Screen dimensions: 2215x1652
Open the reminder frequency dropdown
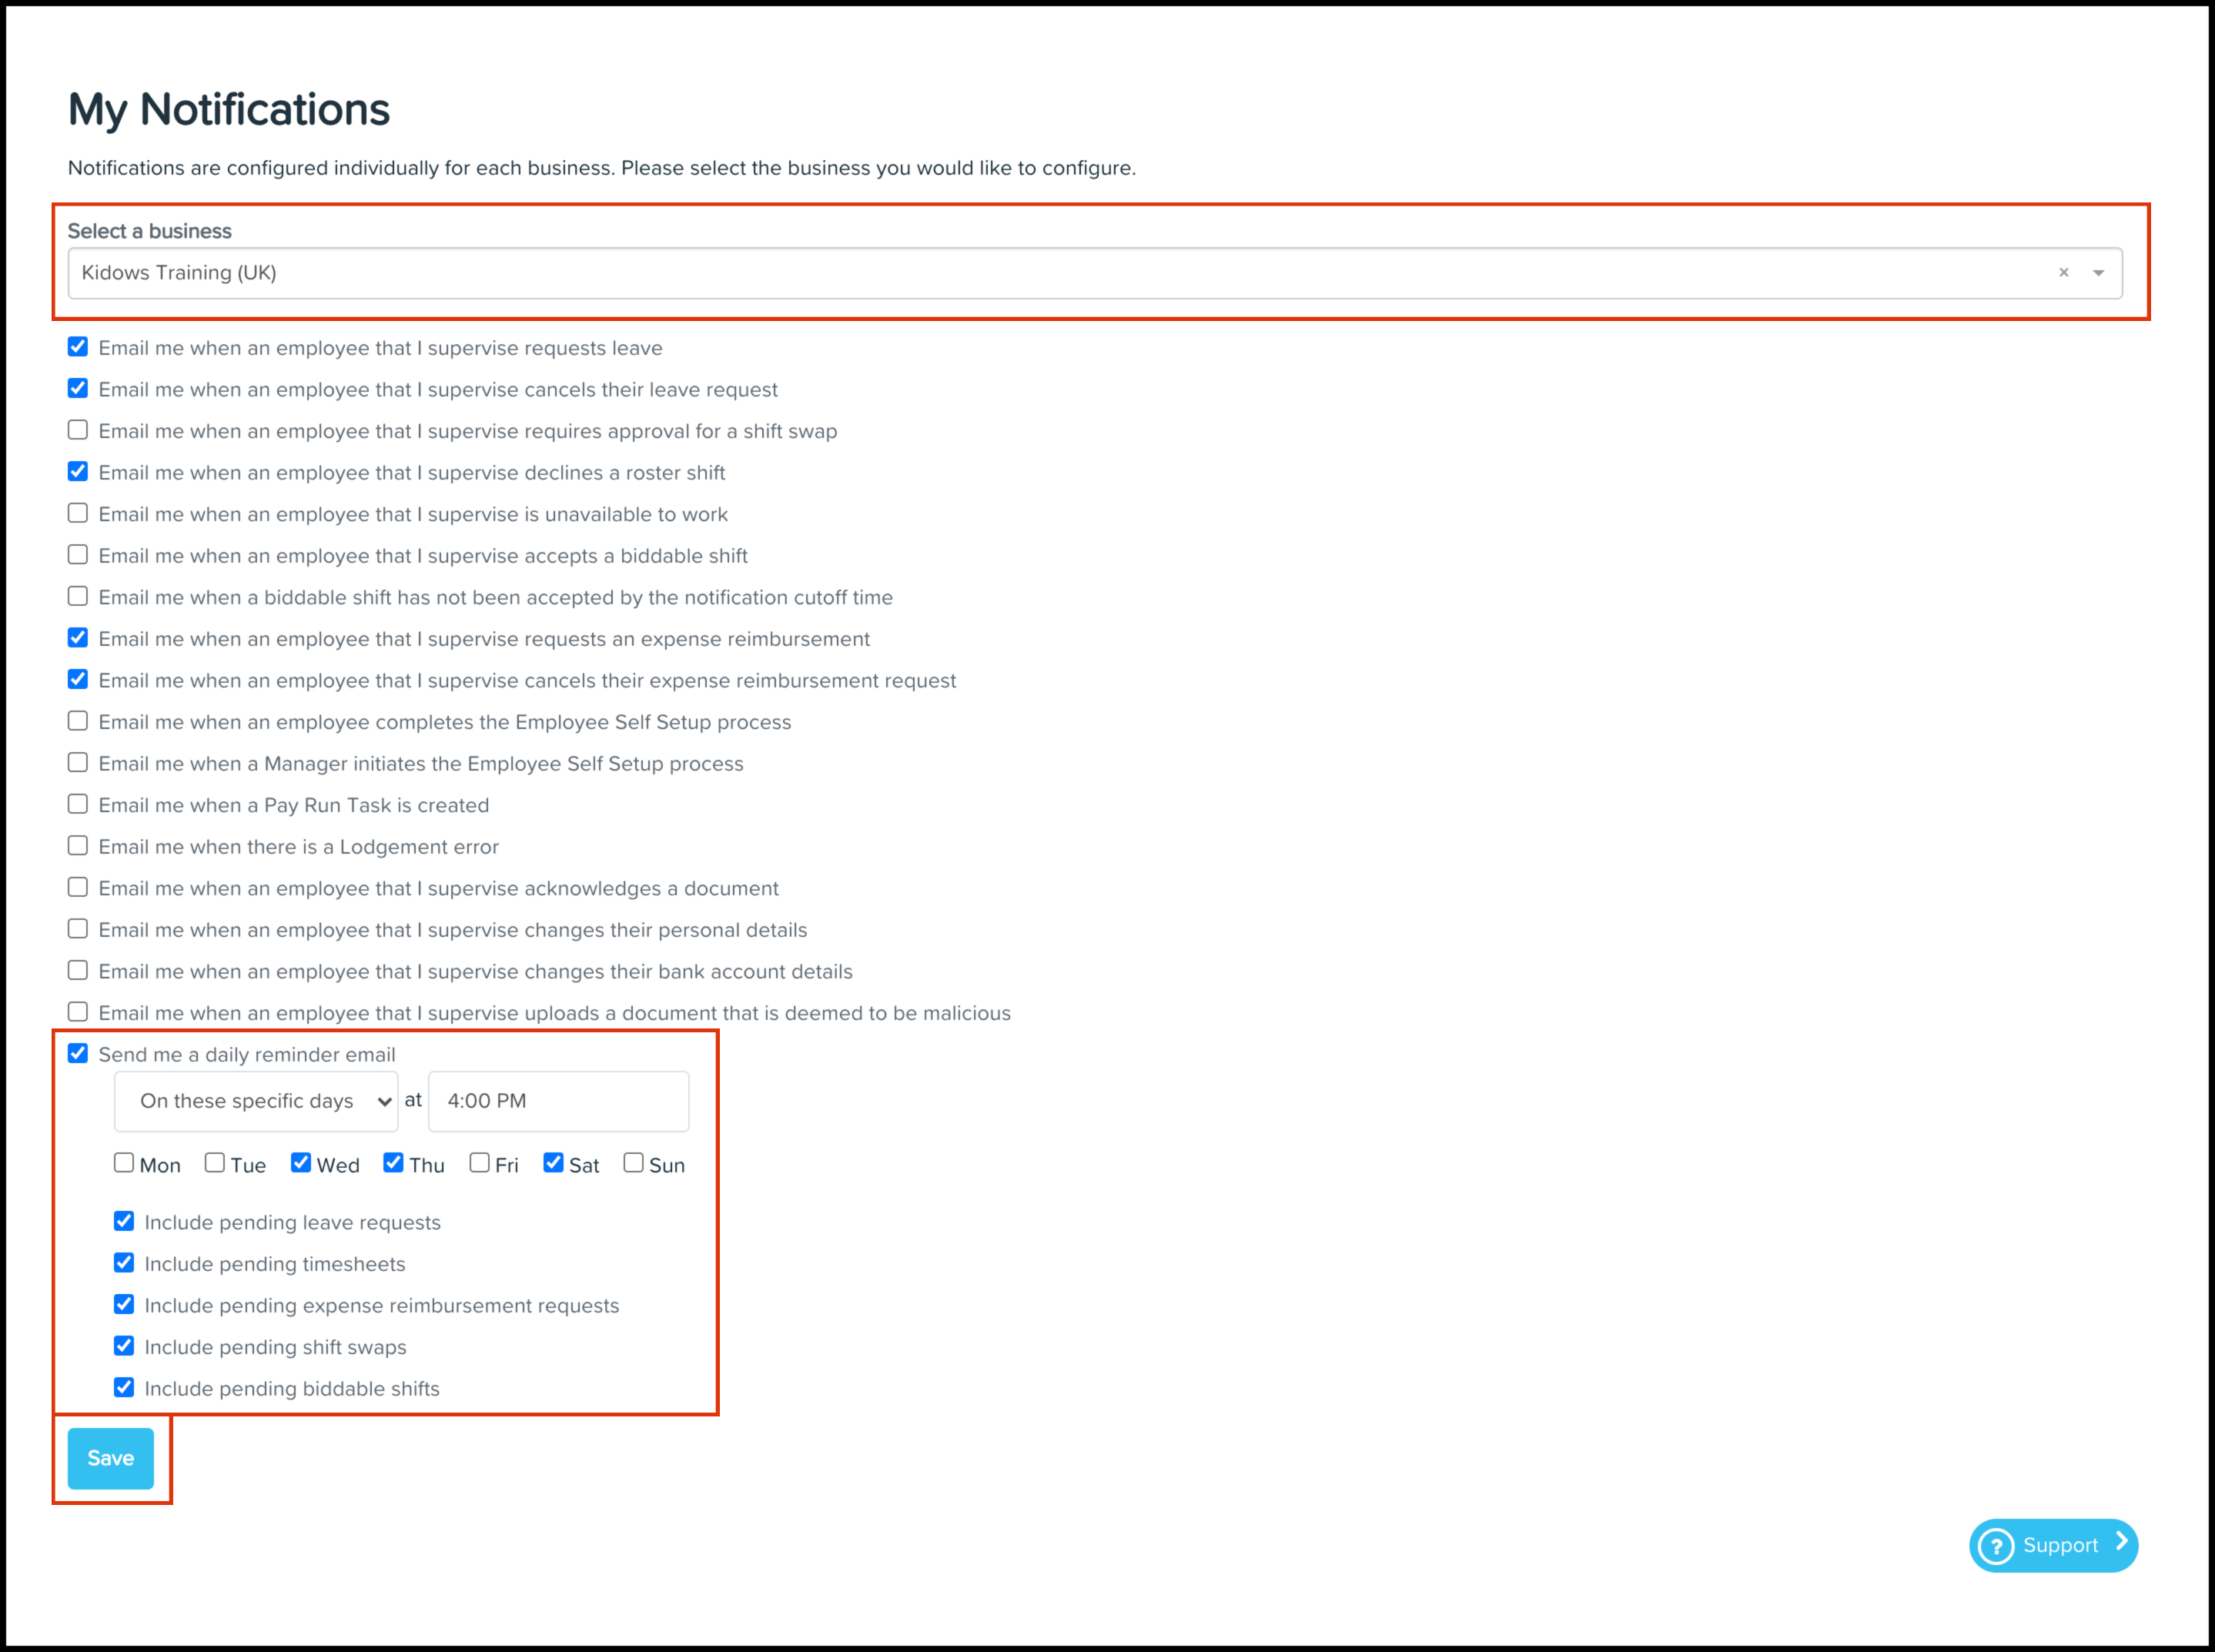256,1101
